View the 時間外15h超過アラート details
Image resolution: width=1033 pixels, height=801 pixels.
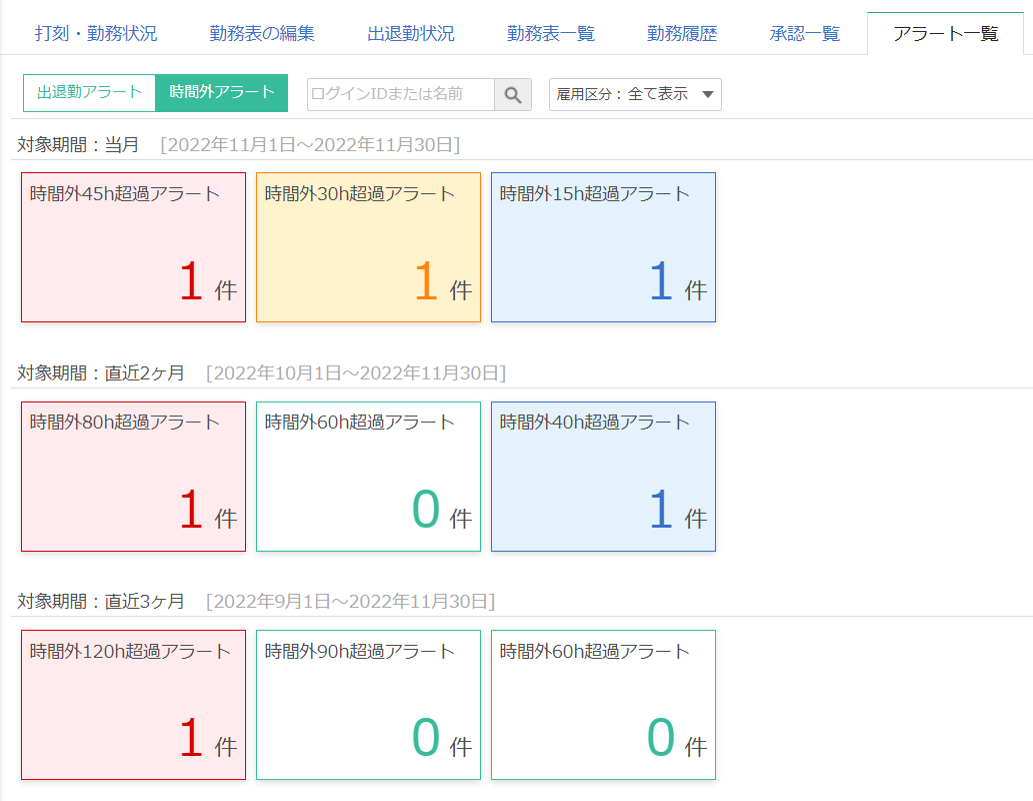[x=602, y=246]
